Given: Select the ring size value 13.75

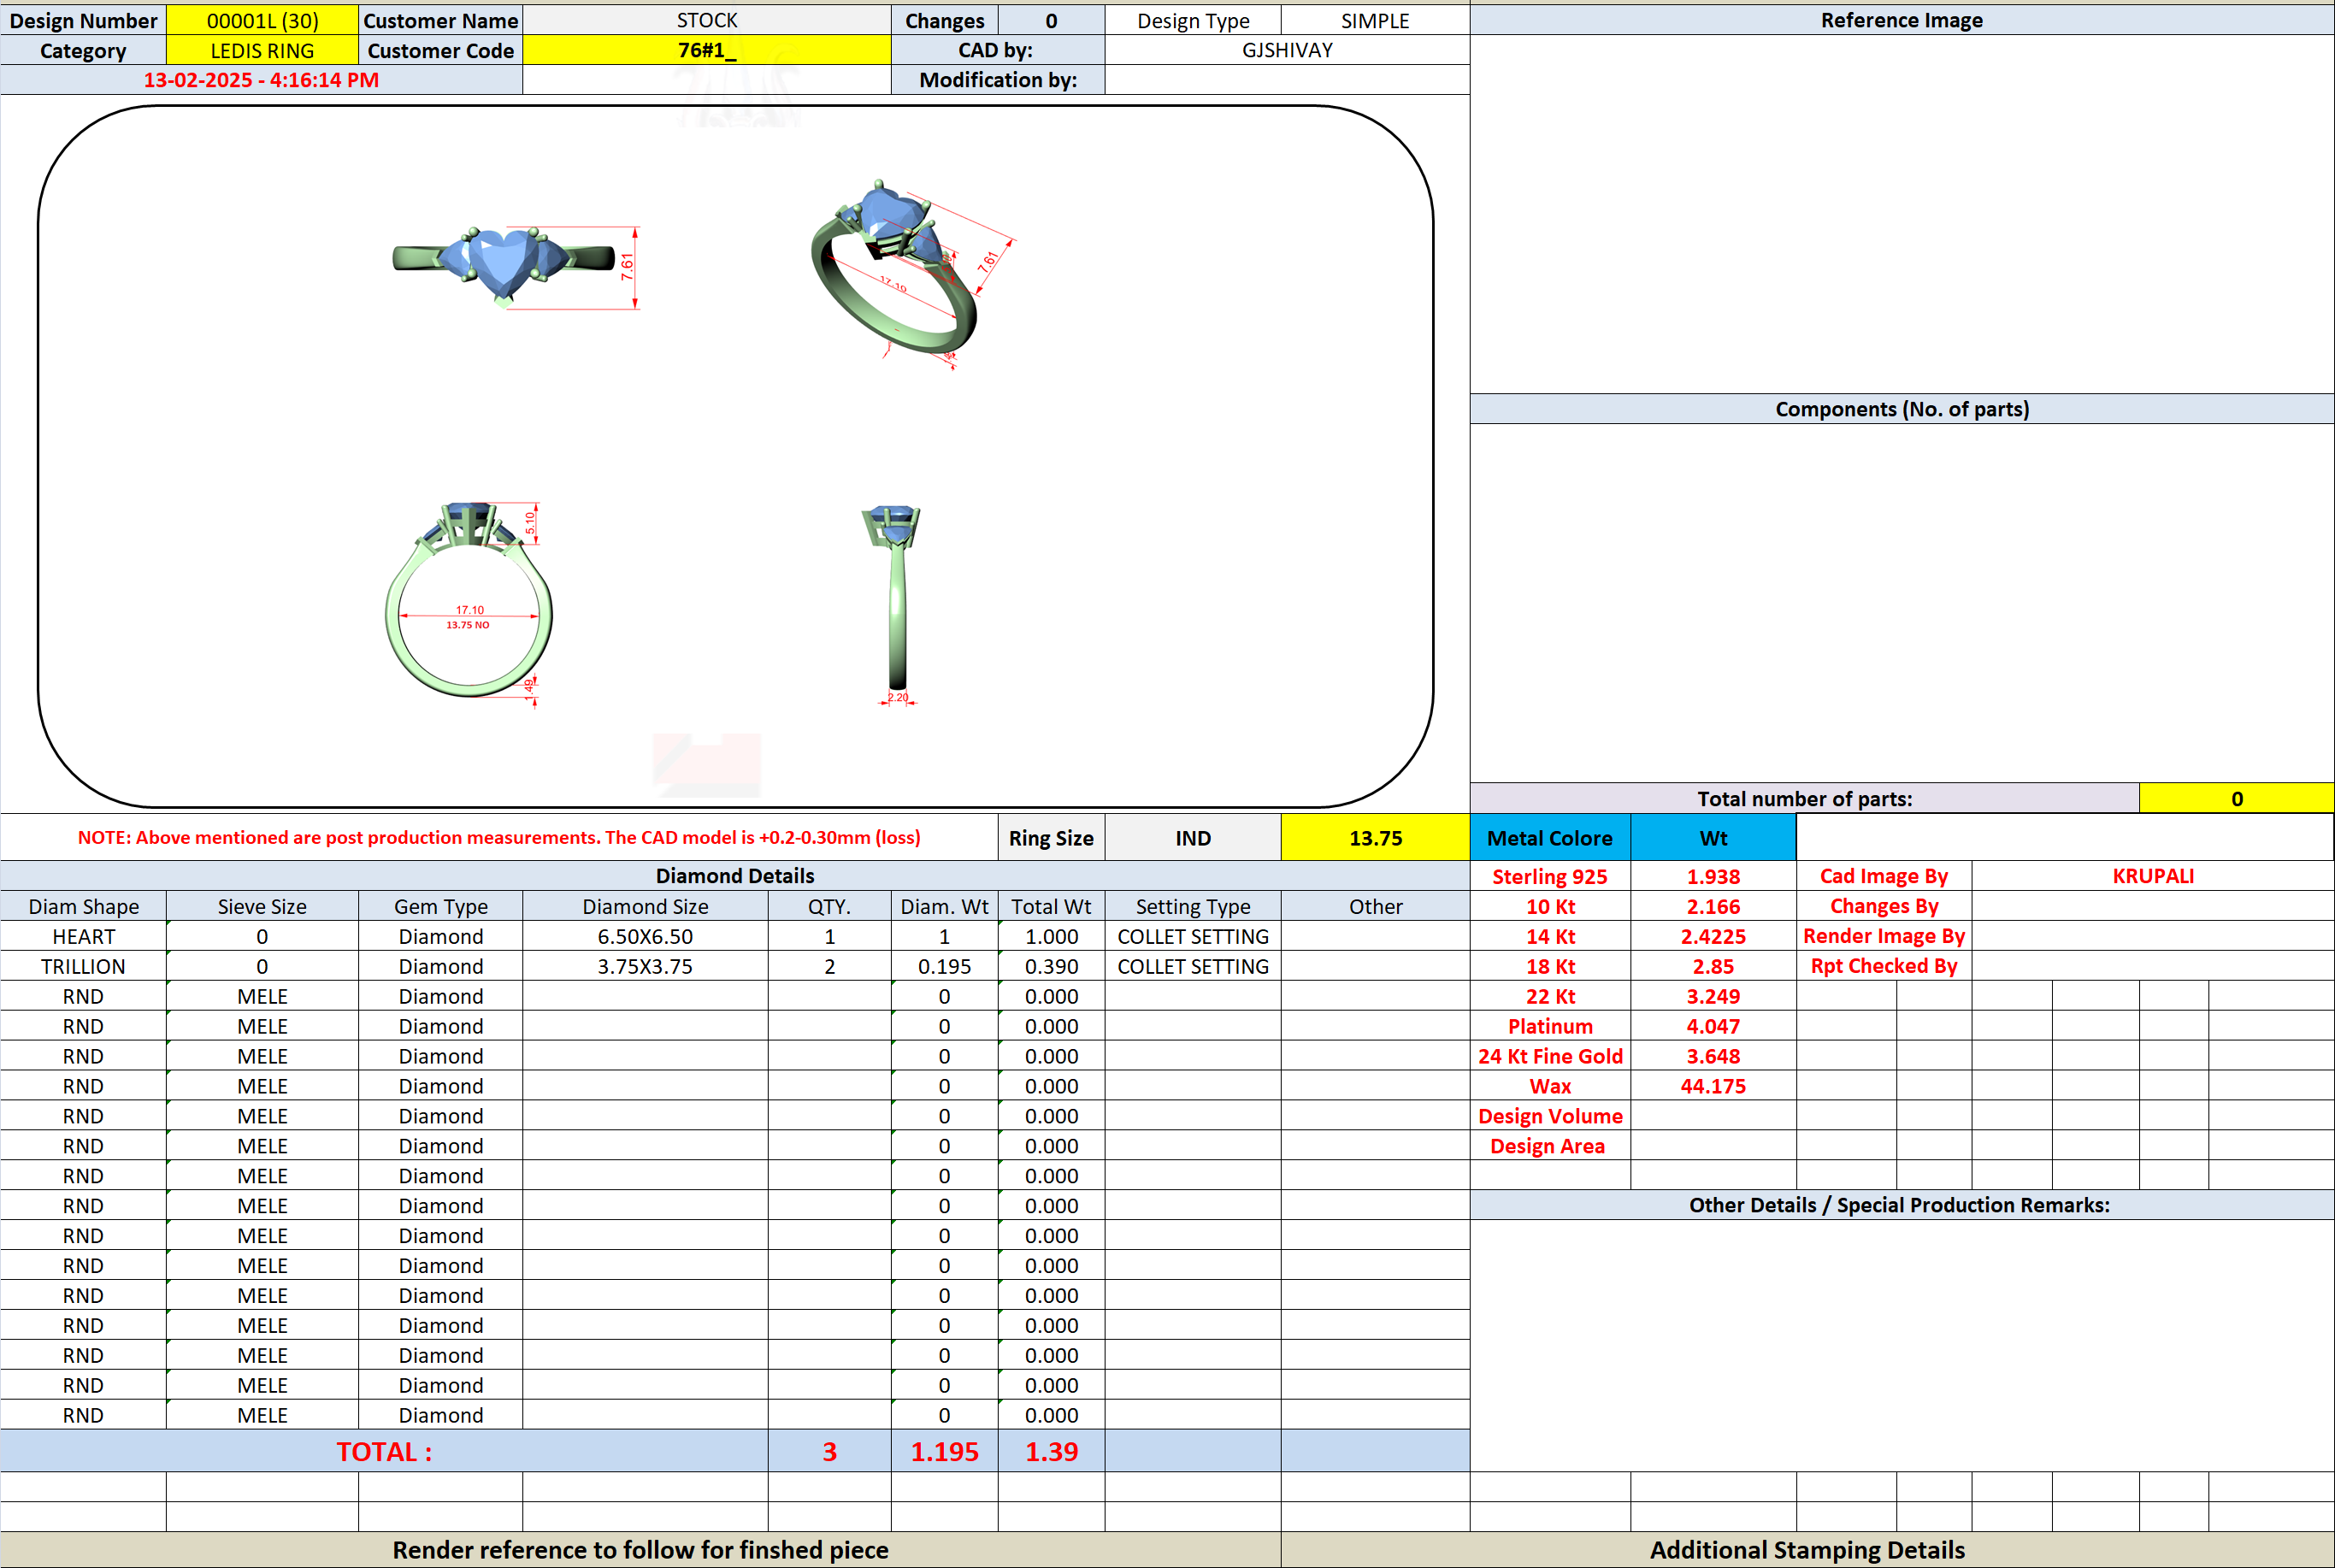Looking at the screenshot, I should pos(1375,838).
